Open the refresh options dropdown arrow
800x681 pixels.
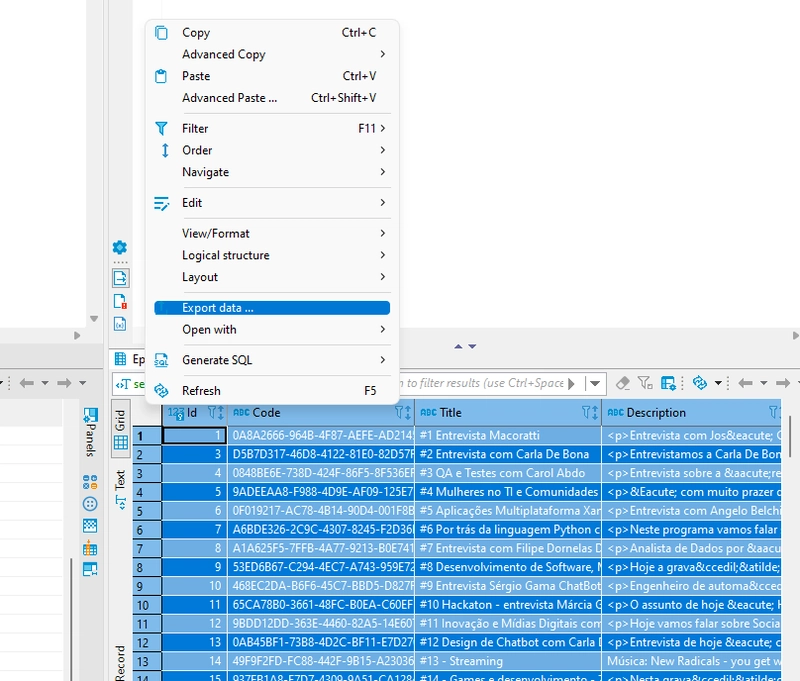click(716, 383)
